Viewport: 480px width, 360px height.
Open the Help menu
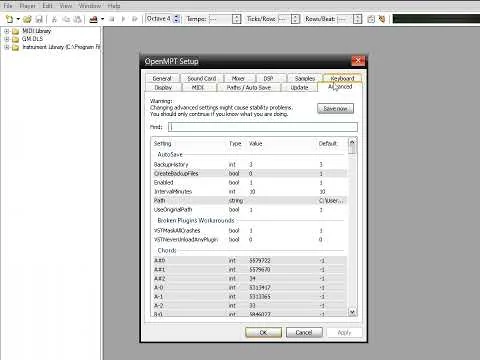pyautogui.click(x=114, y=6)
